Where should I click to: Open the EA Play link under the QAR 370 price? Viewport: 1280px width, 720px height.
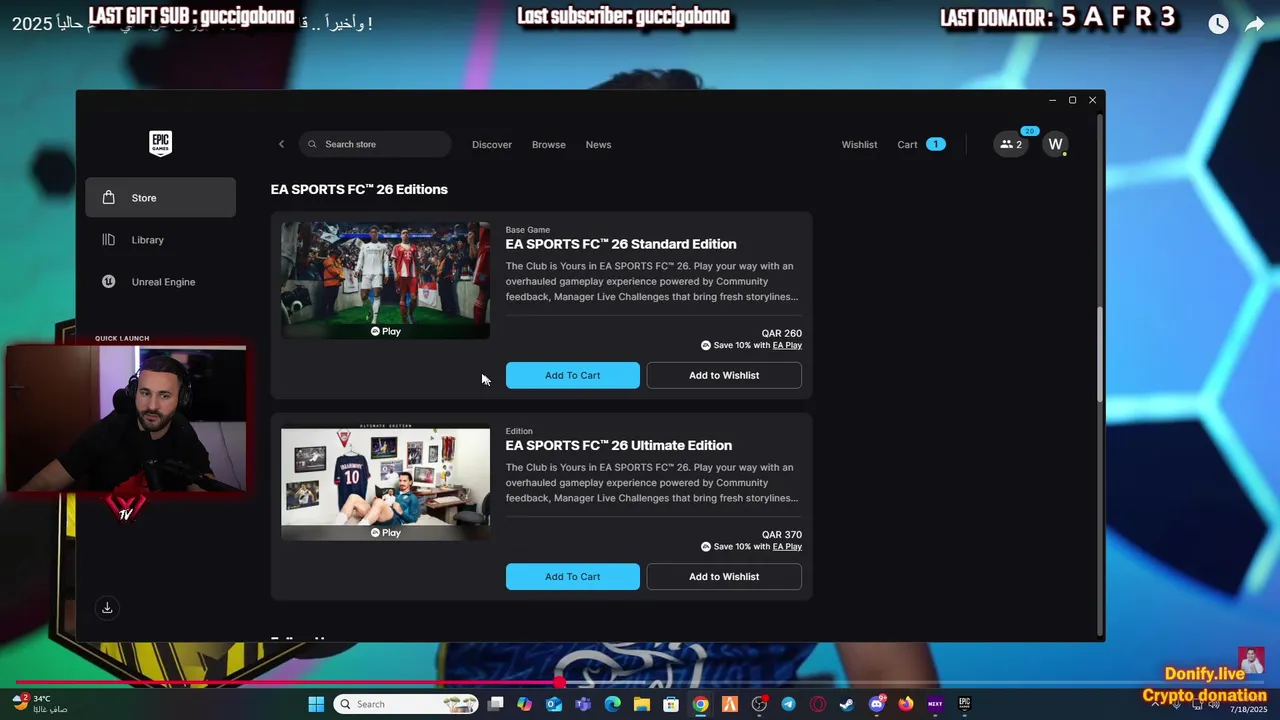(x=787, y=547)
